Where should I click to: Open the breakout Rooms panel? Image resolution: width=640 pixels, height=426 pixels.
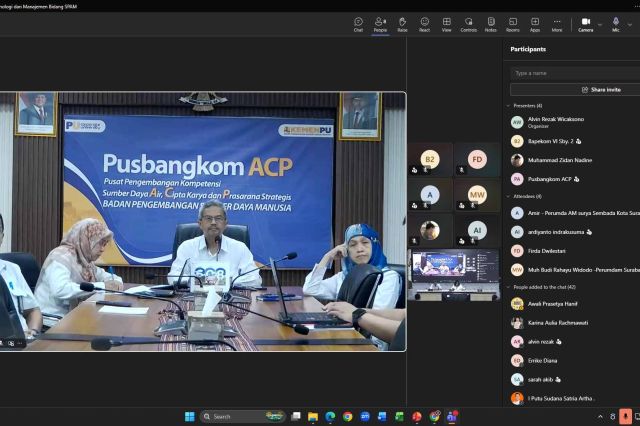(x=512, y=24)
